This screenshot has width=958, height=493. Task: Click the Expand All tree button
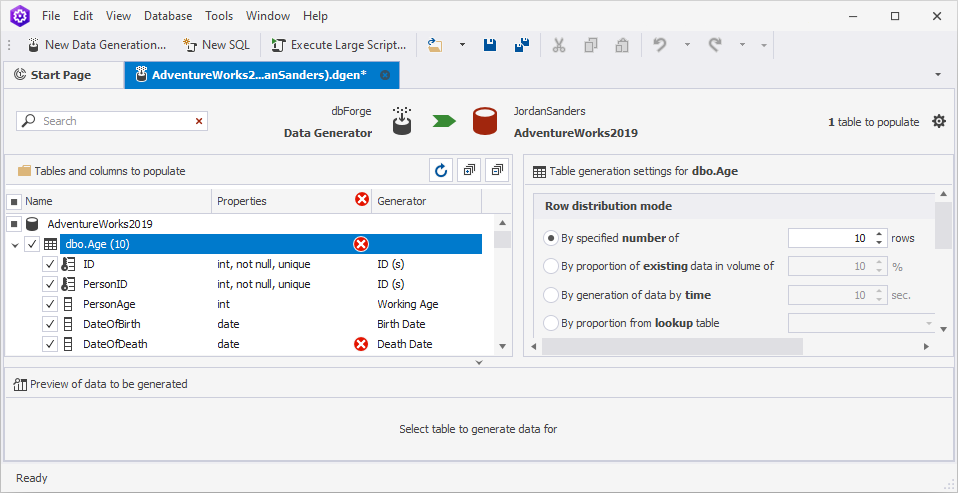pyautogui.click(x=469, y=170)
